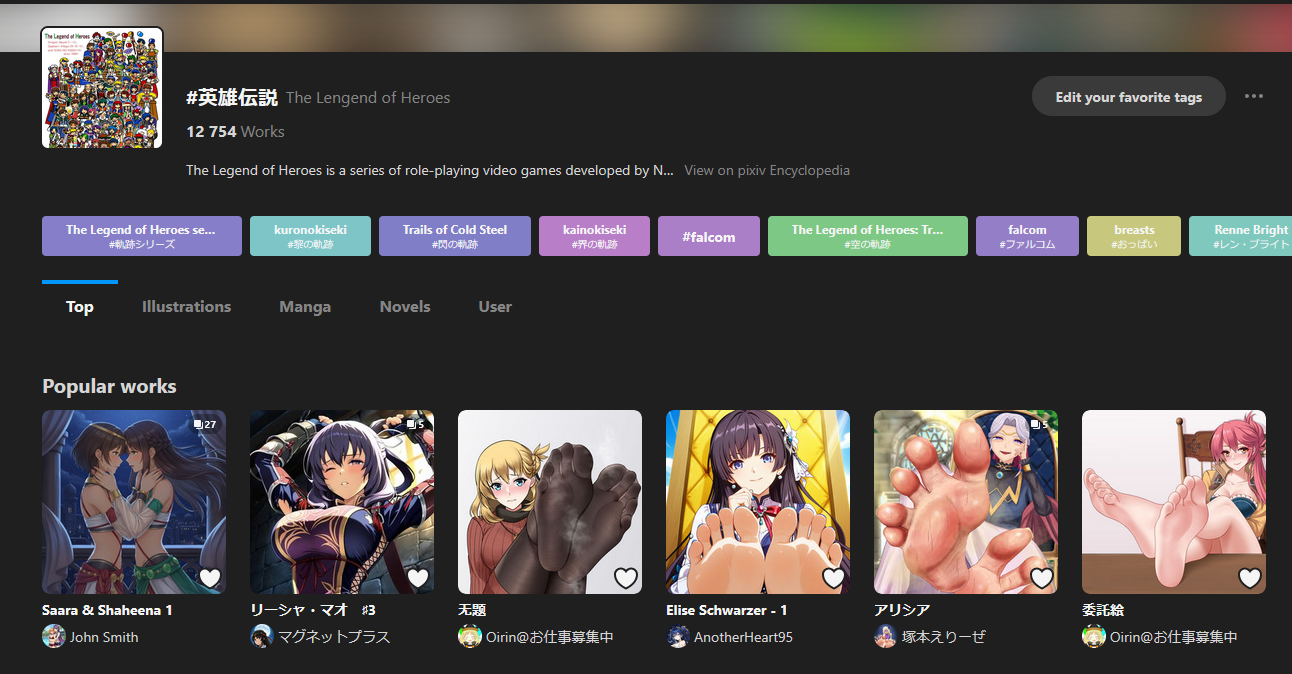1292x674 pixels.
Task: Like the Elise Schwarzer - 1 artwork
Action: click(x=833, y=577)
